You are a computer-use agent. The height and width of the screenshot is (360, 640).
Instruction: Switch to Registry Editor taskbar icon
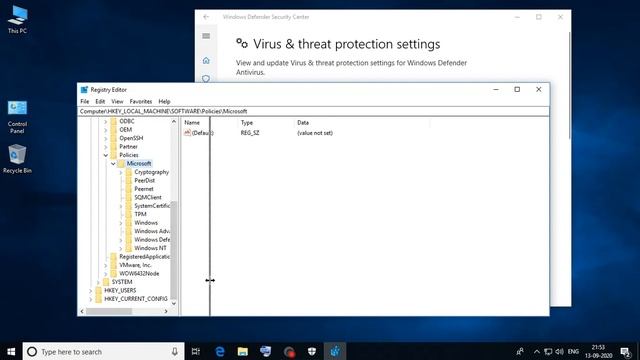[x=335, y=351]
